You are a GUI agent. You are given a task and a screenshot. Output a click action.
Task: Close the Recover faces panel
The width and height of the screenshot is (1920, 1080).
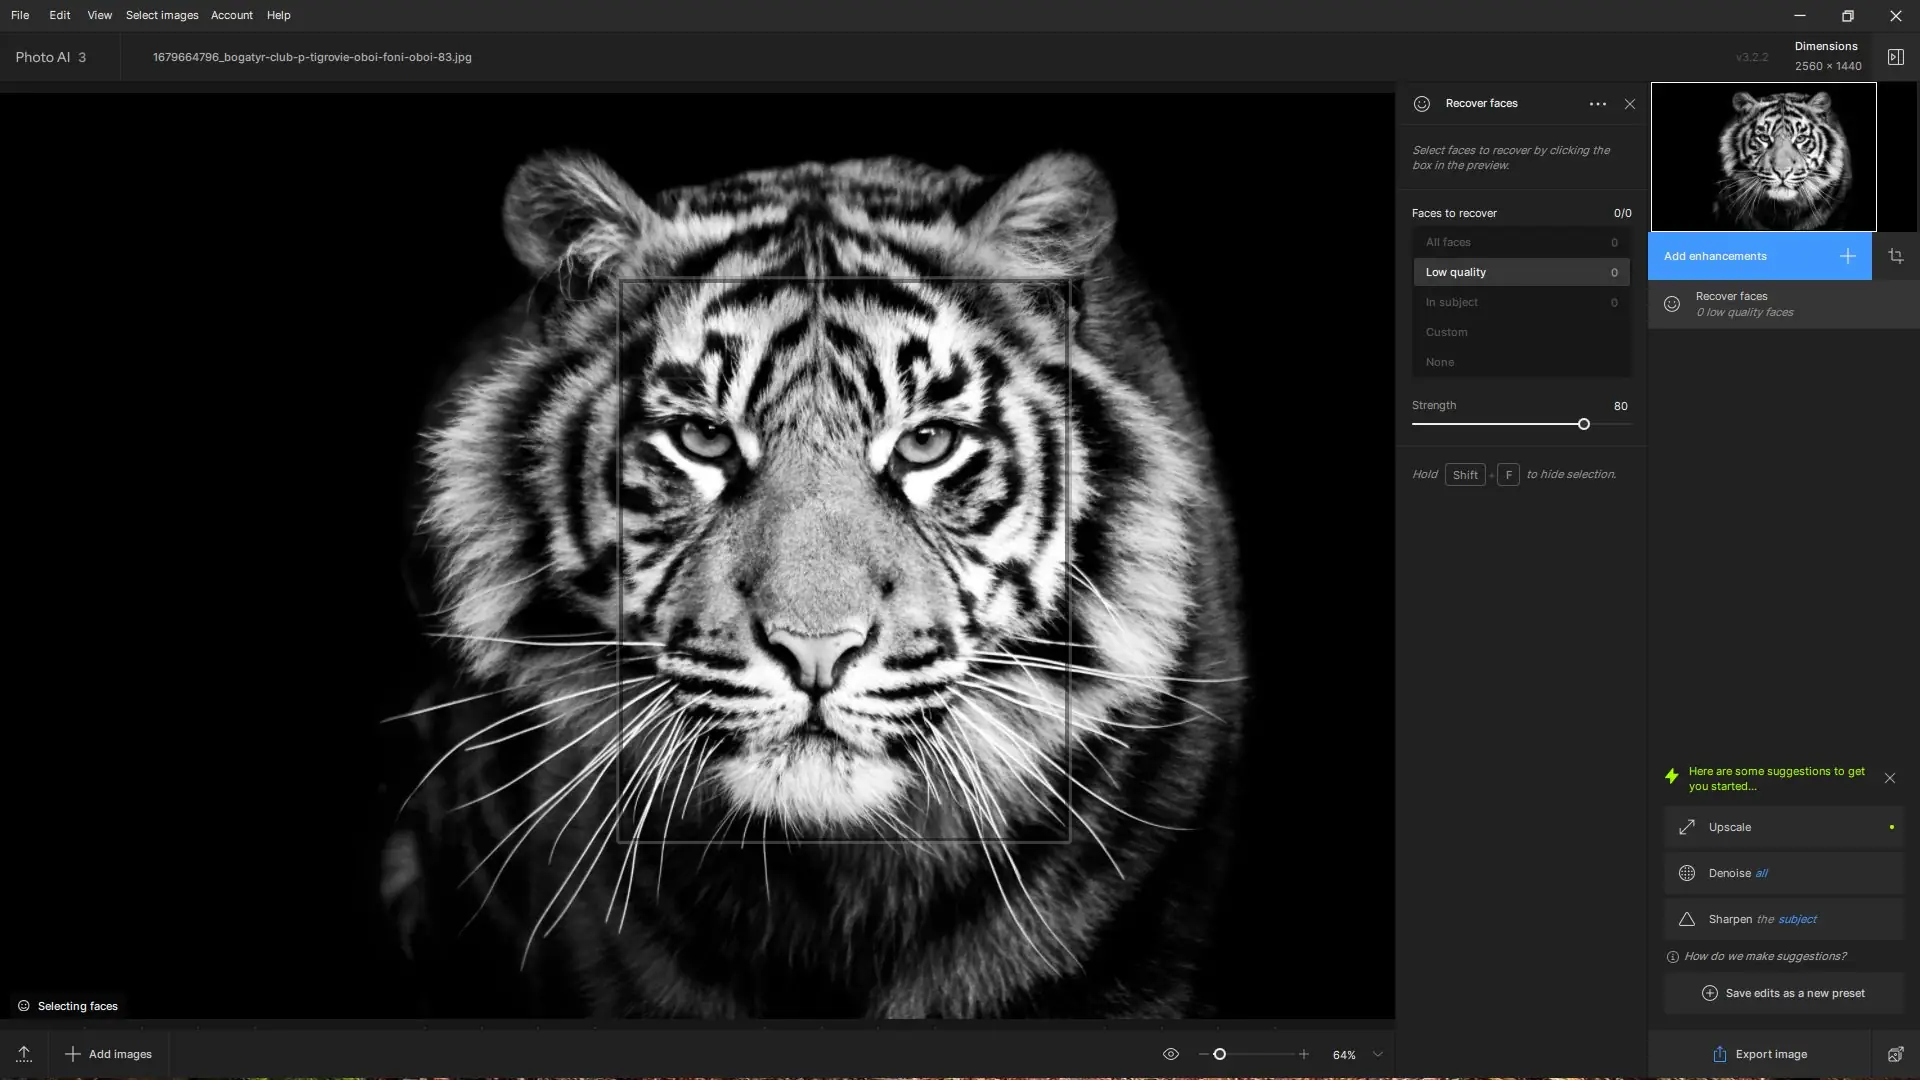click(1630, 104)
